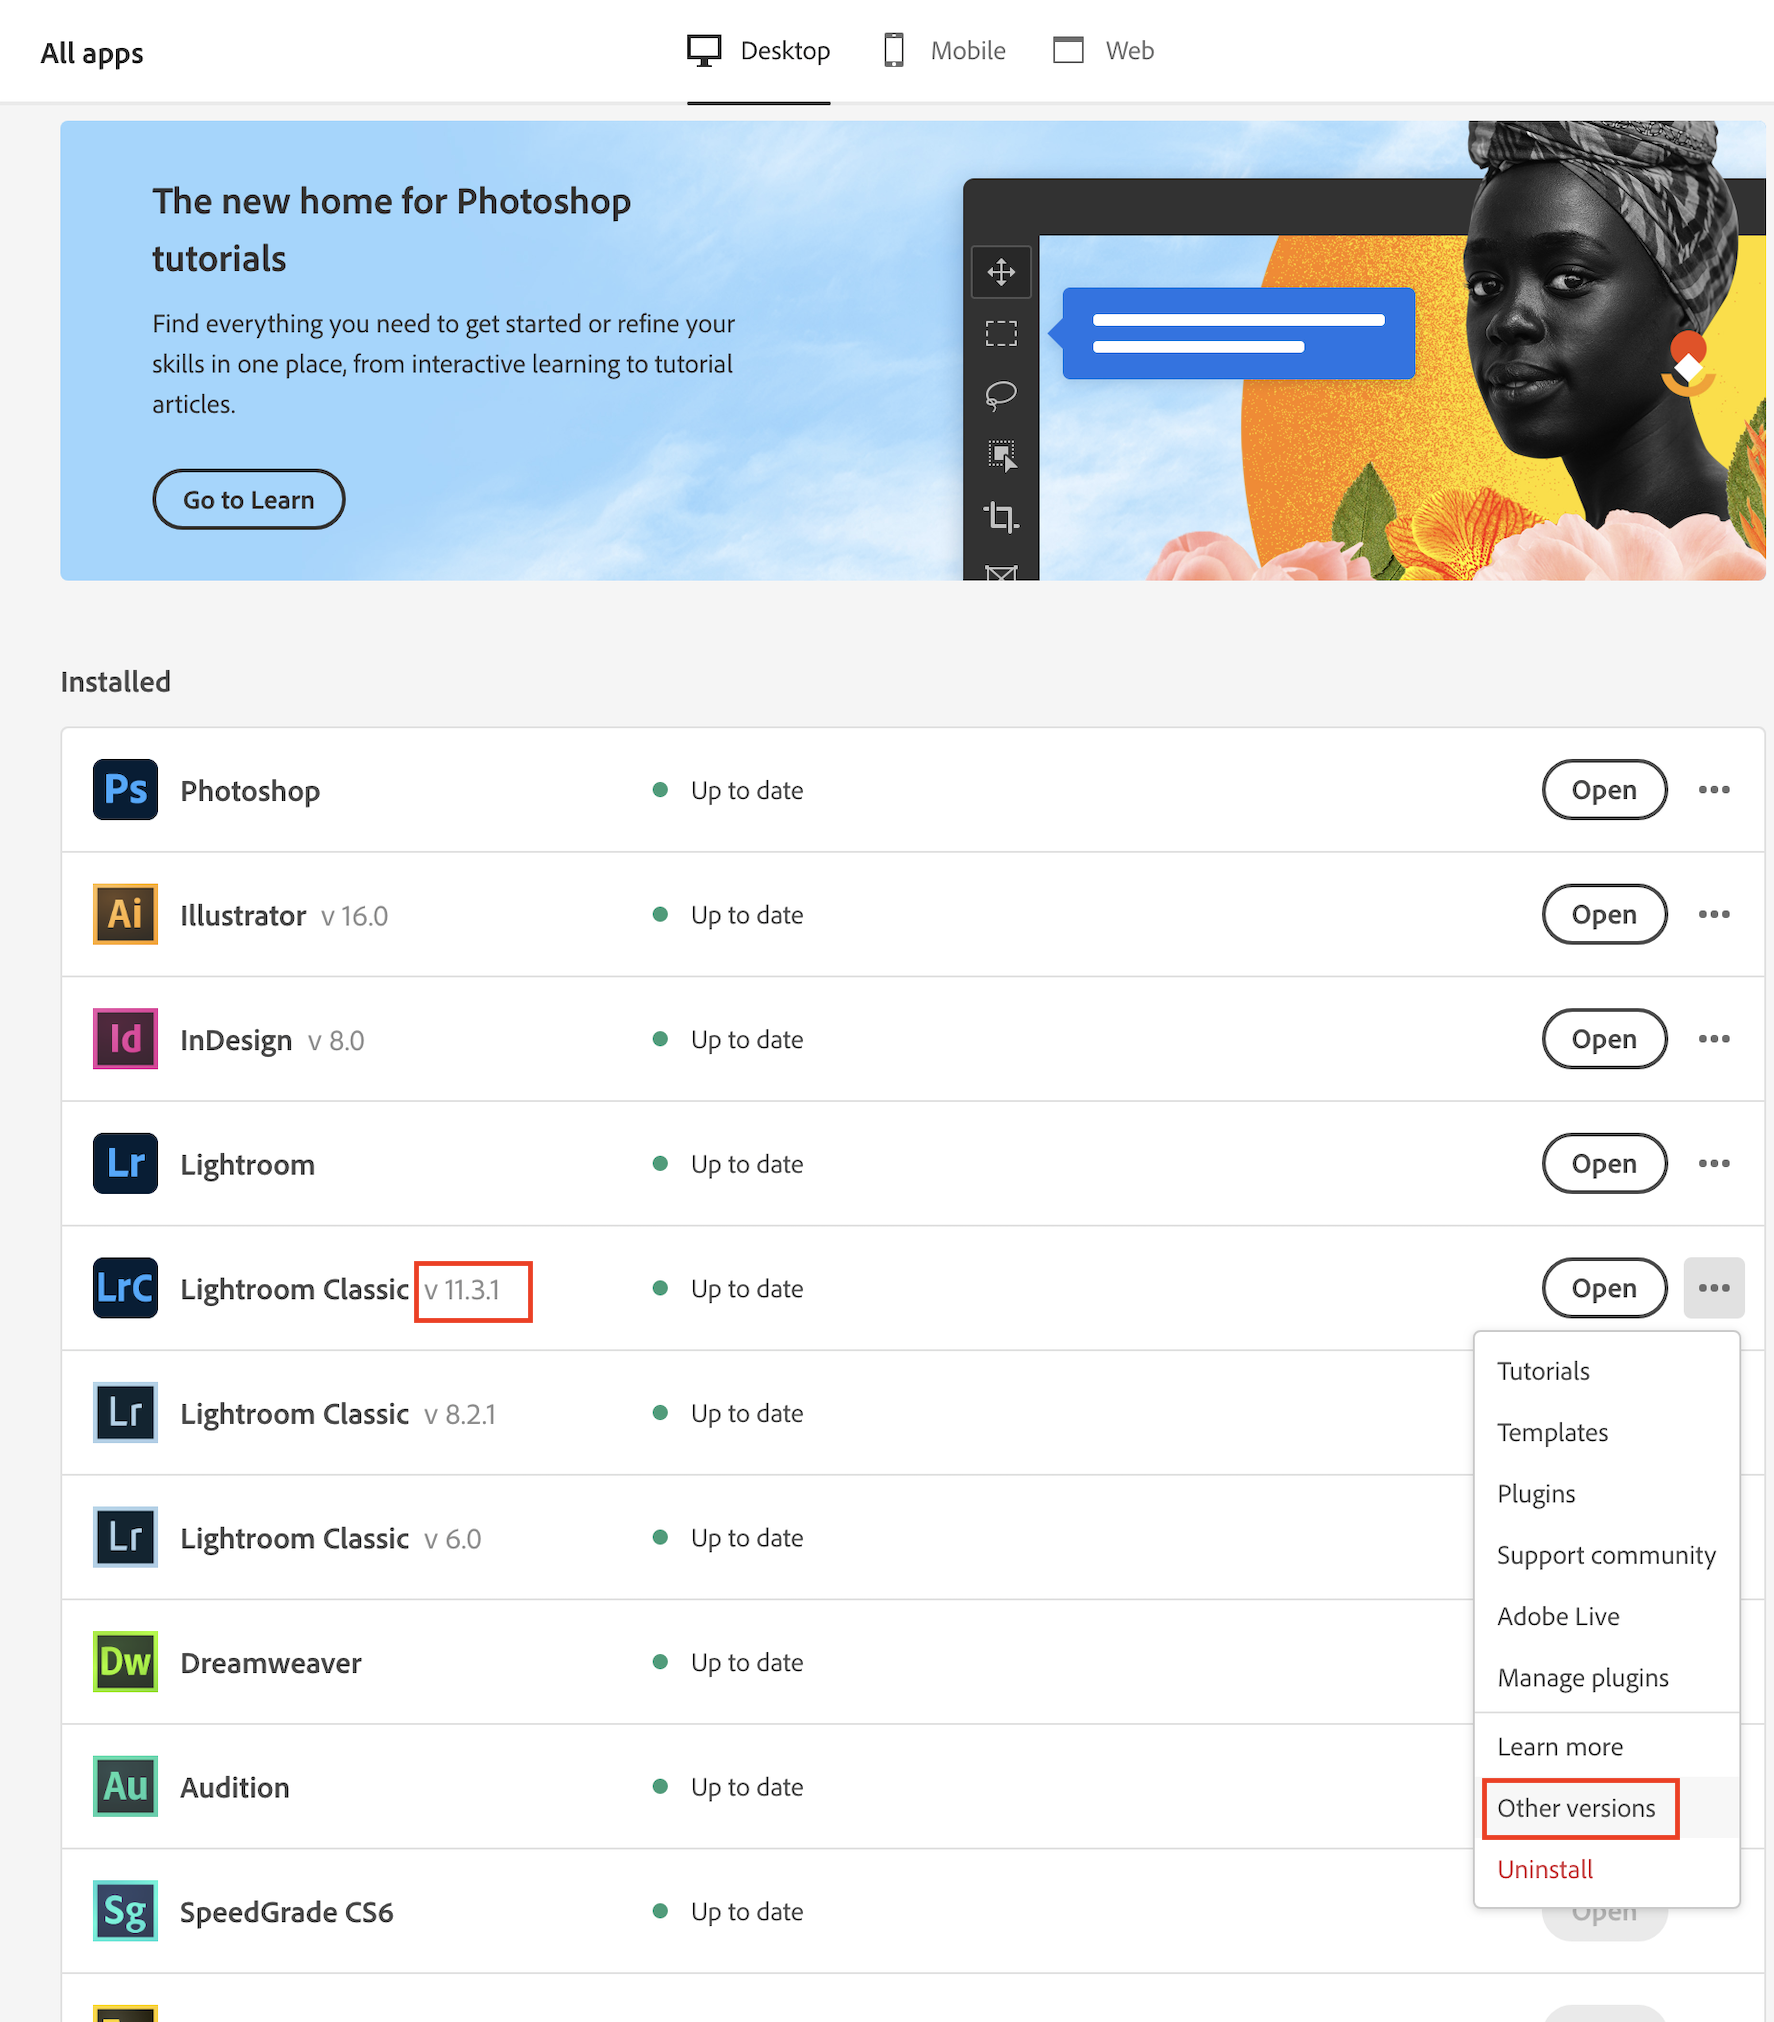1774x2022 pixels.
Task: Click the Lightroom Classic v 6.0 icon
Action: pos(125,1537)
